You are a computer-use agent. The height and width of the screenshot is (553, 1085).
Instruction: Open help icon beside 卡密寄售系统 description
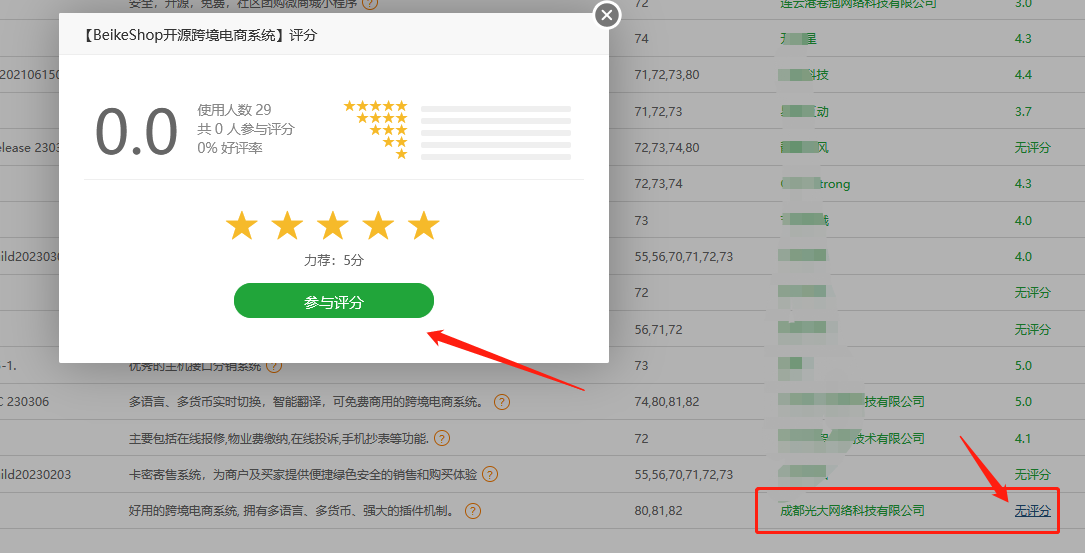coord(490,474)
